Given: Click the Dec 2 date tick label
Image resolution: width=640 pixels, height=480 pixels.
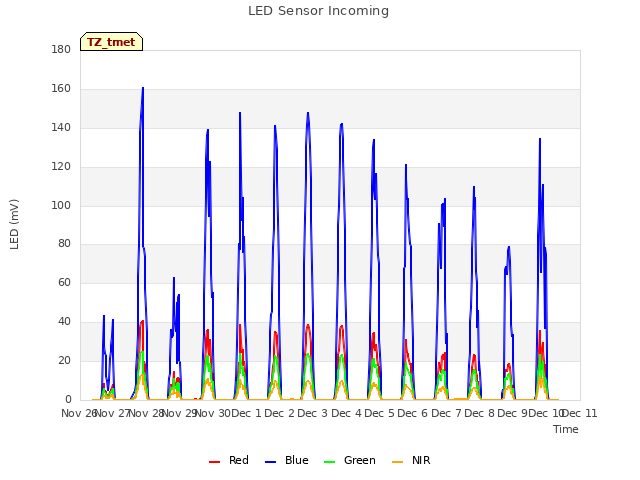Looking at the screenshot, I should click(280, 413).
